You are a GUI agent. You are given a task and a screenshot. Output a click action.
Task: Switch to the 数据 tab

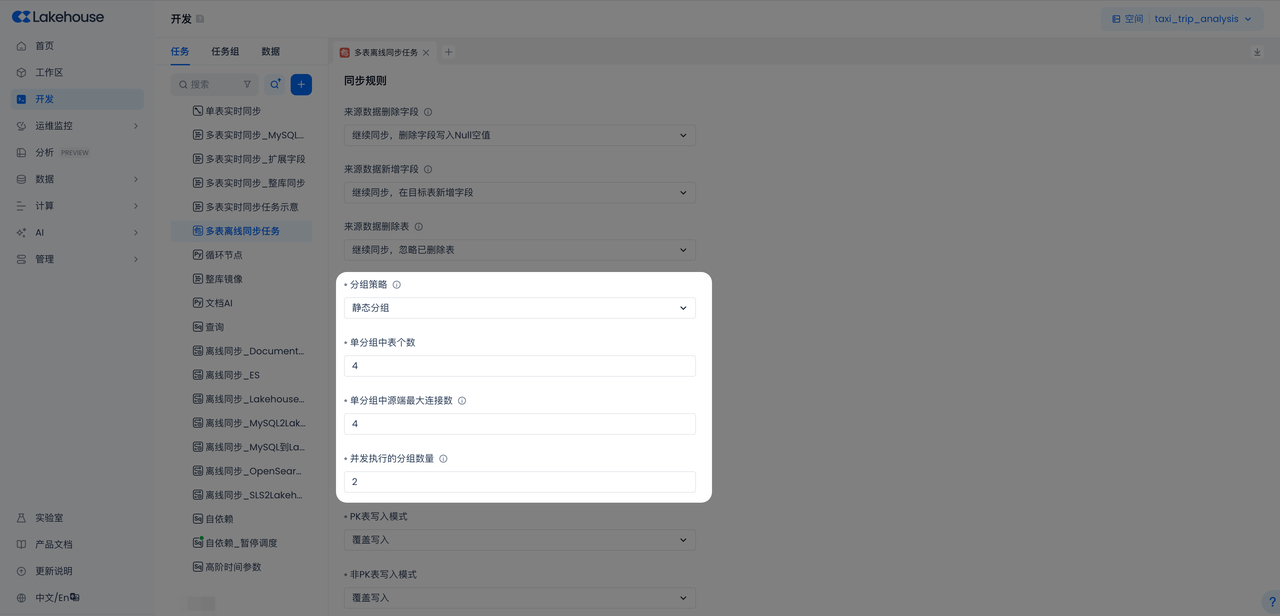tap(270, 52)
